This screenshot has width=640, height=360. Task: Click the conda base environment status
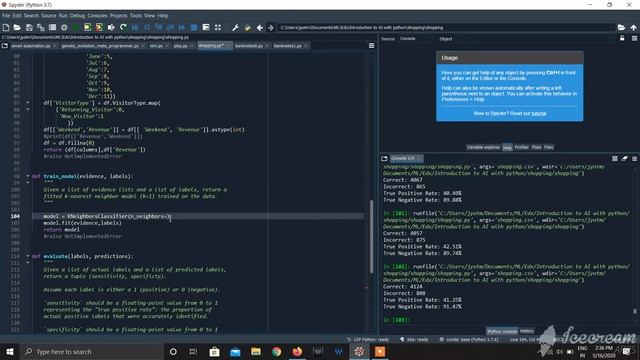(x=469, y=340)
